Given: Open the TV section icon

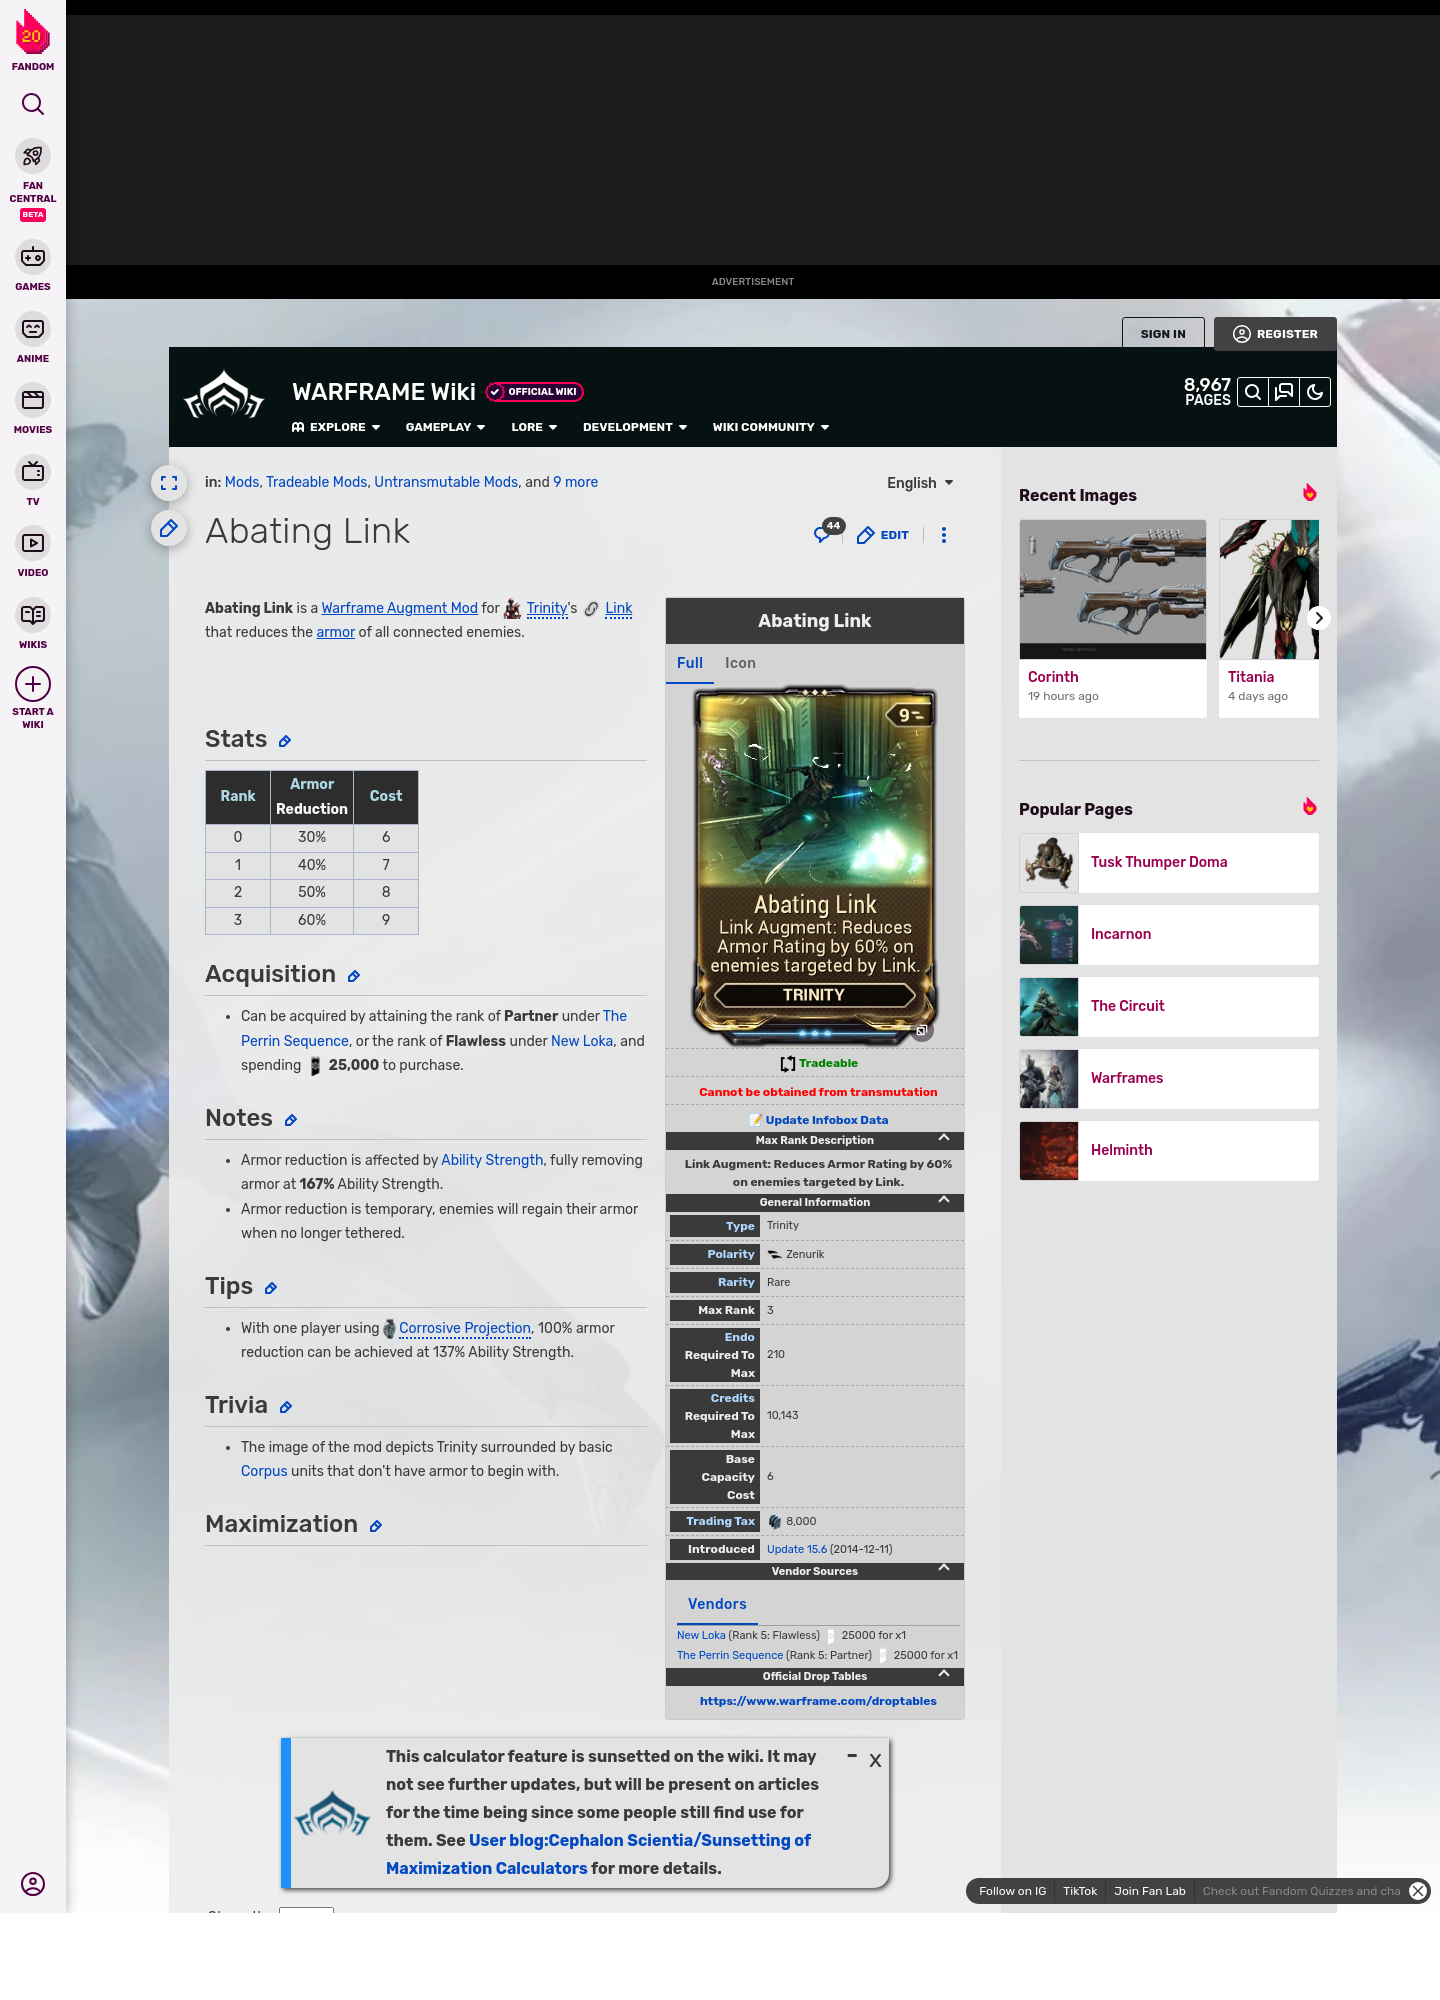Looking at the screenshot, I should 33,471.
